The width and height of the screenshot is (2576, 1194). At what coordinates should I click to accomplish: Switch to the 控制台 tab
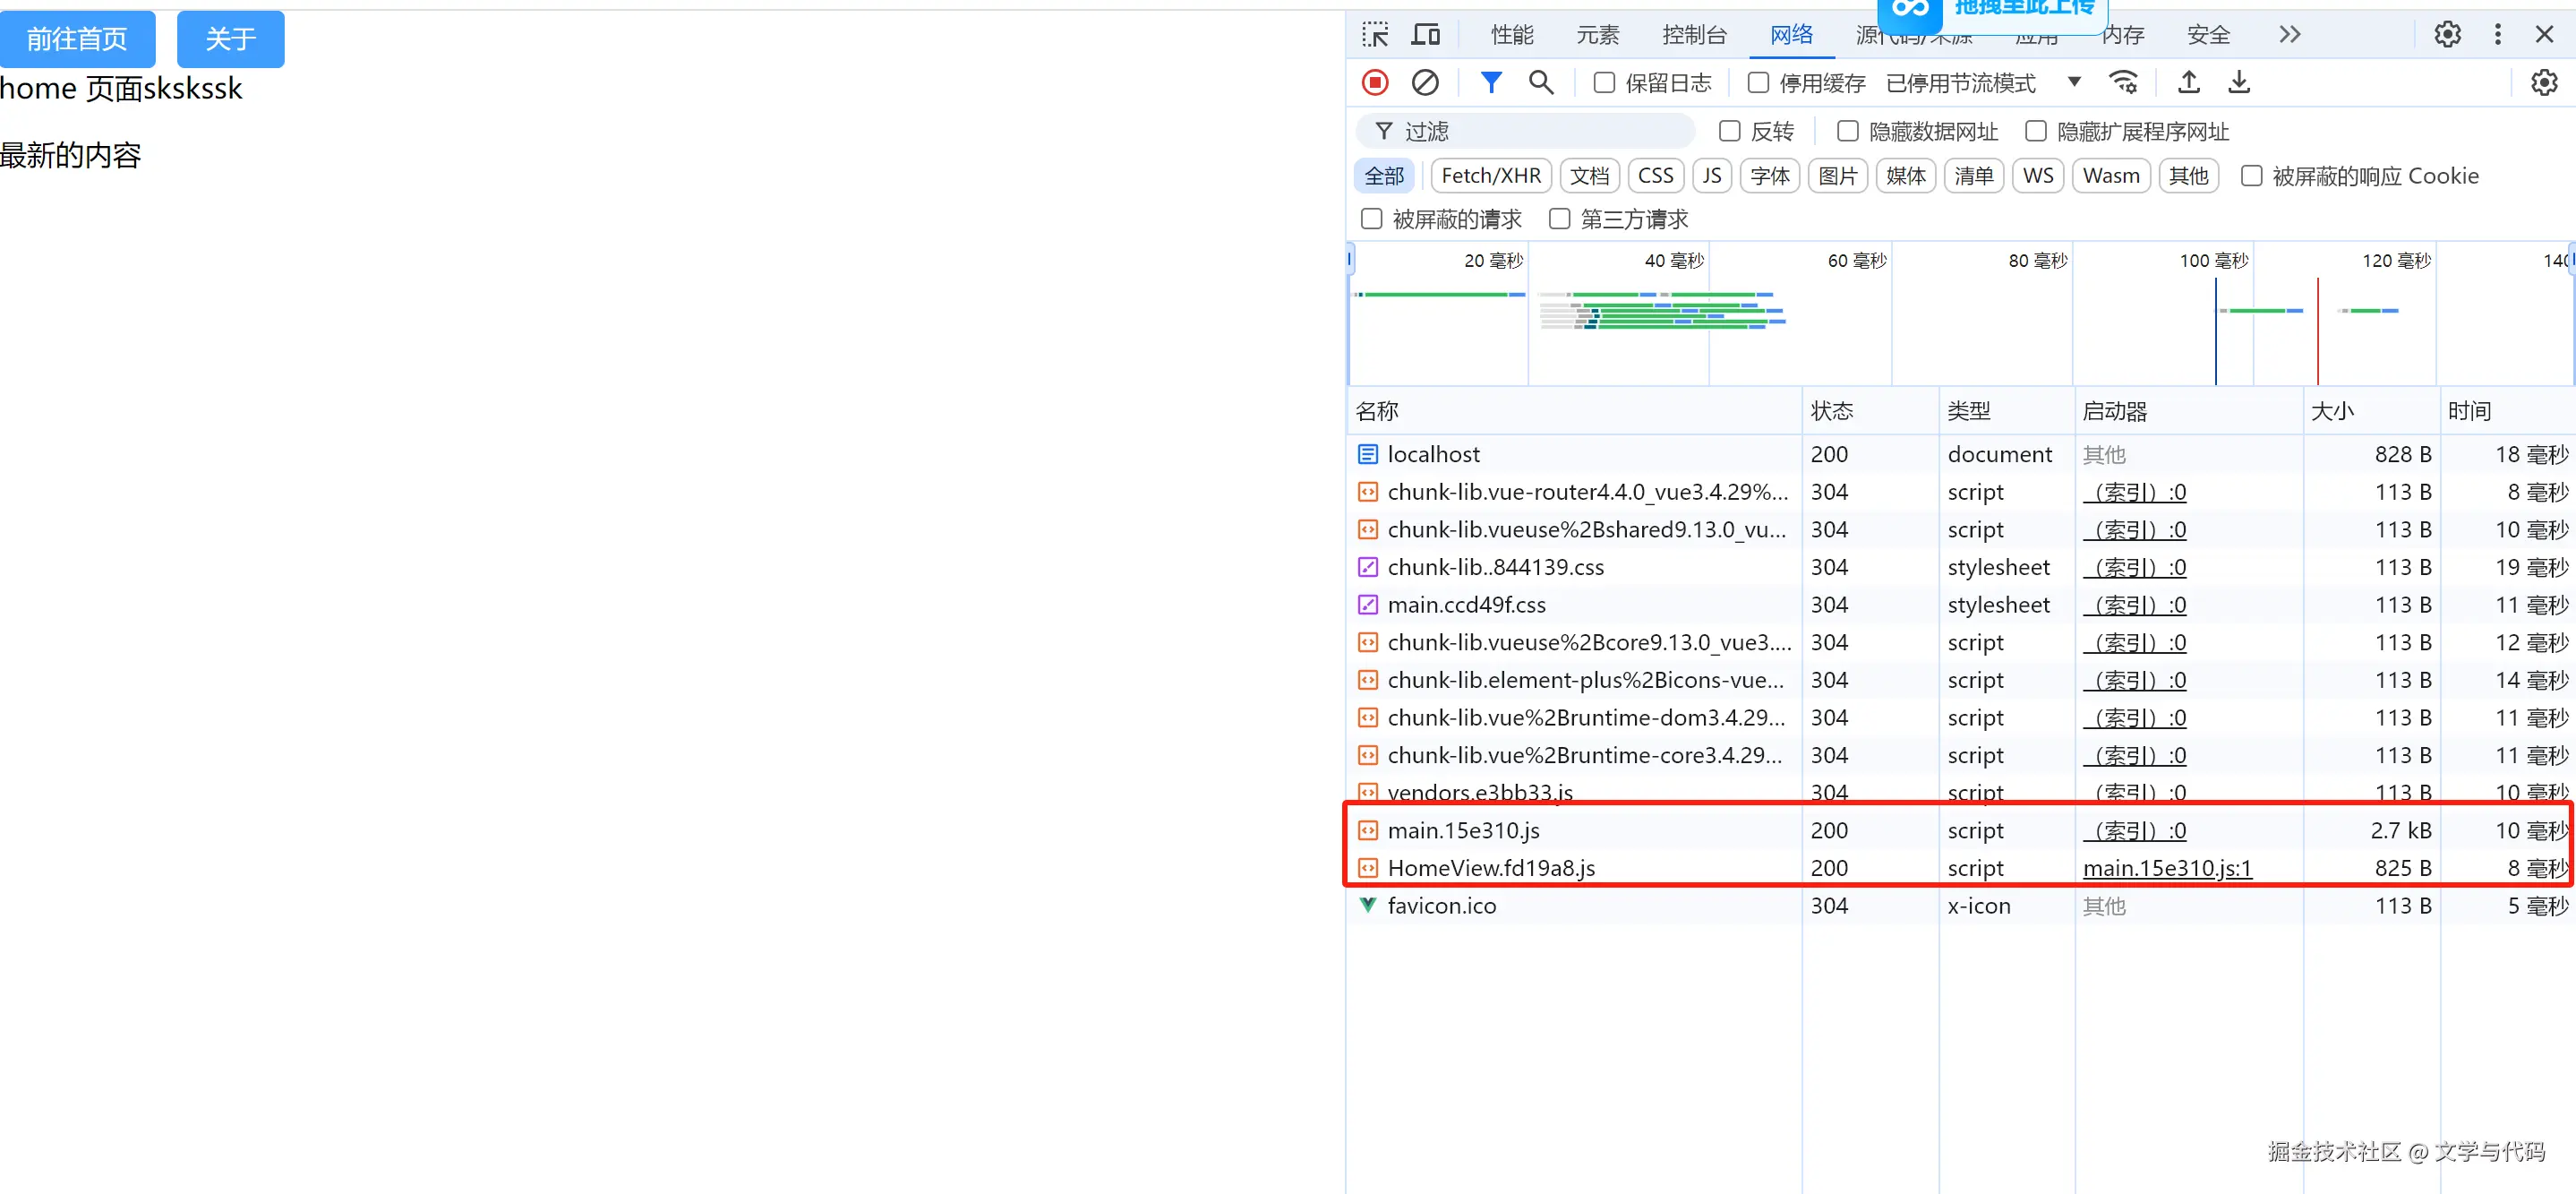1694,35
